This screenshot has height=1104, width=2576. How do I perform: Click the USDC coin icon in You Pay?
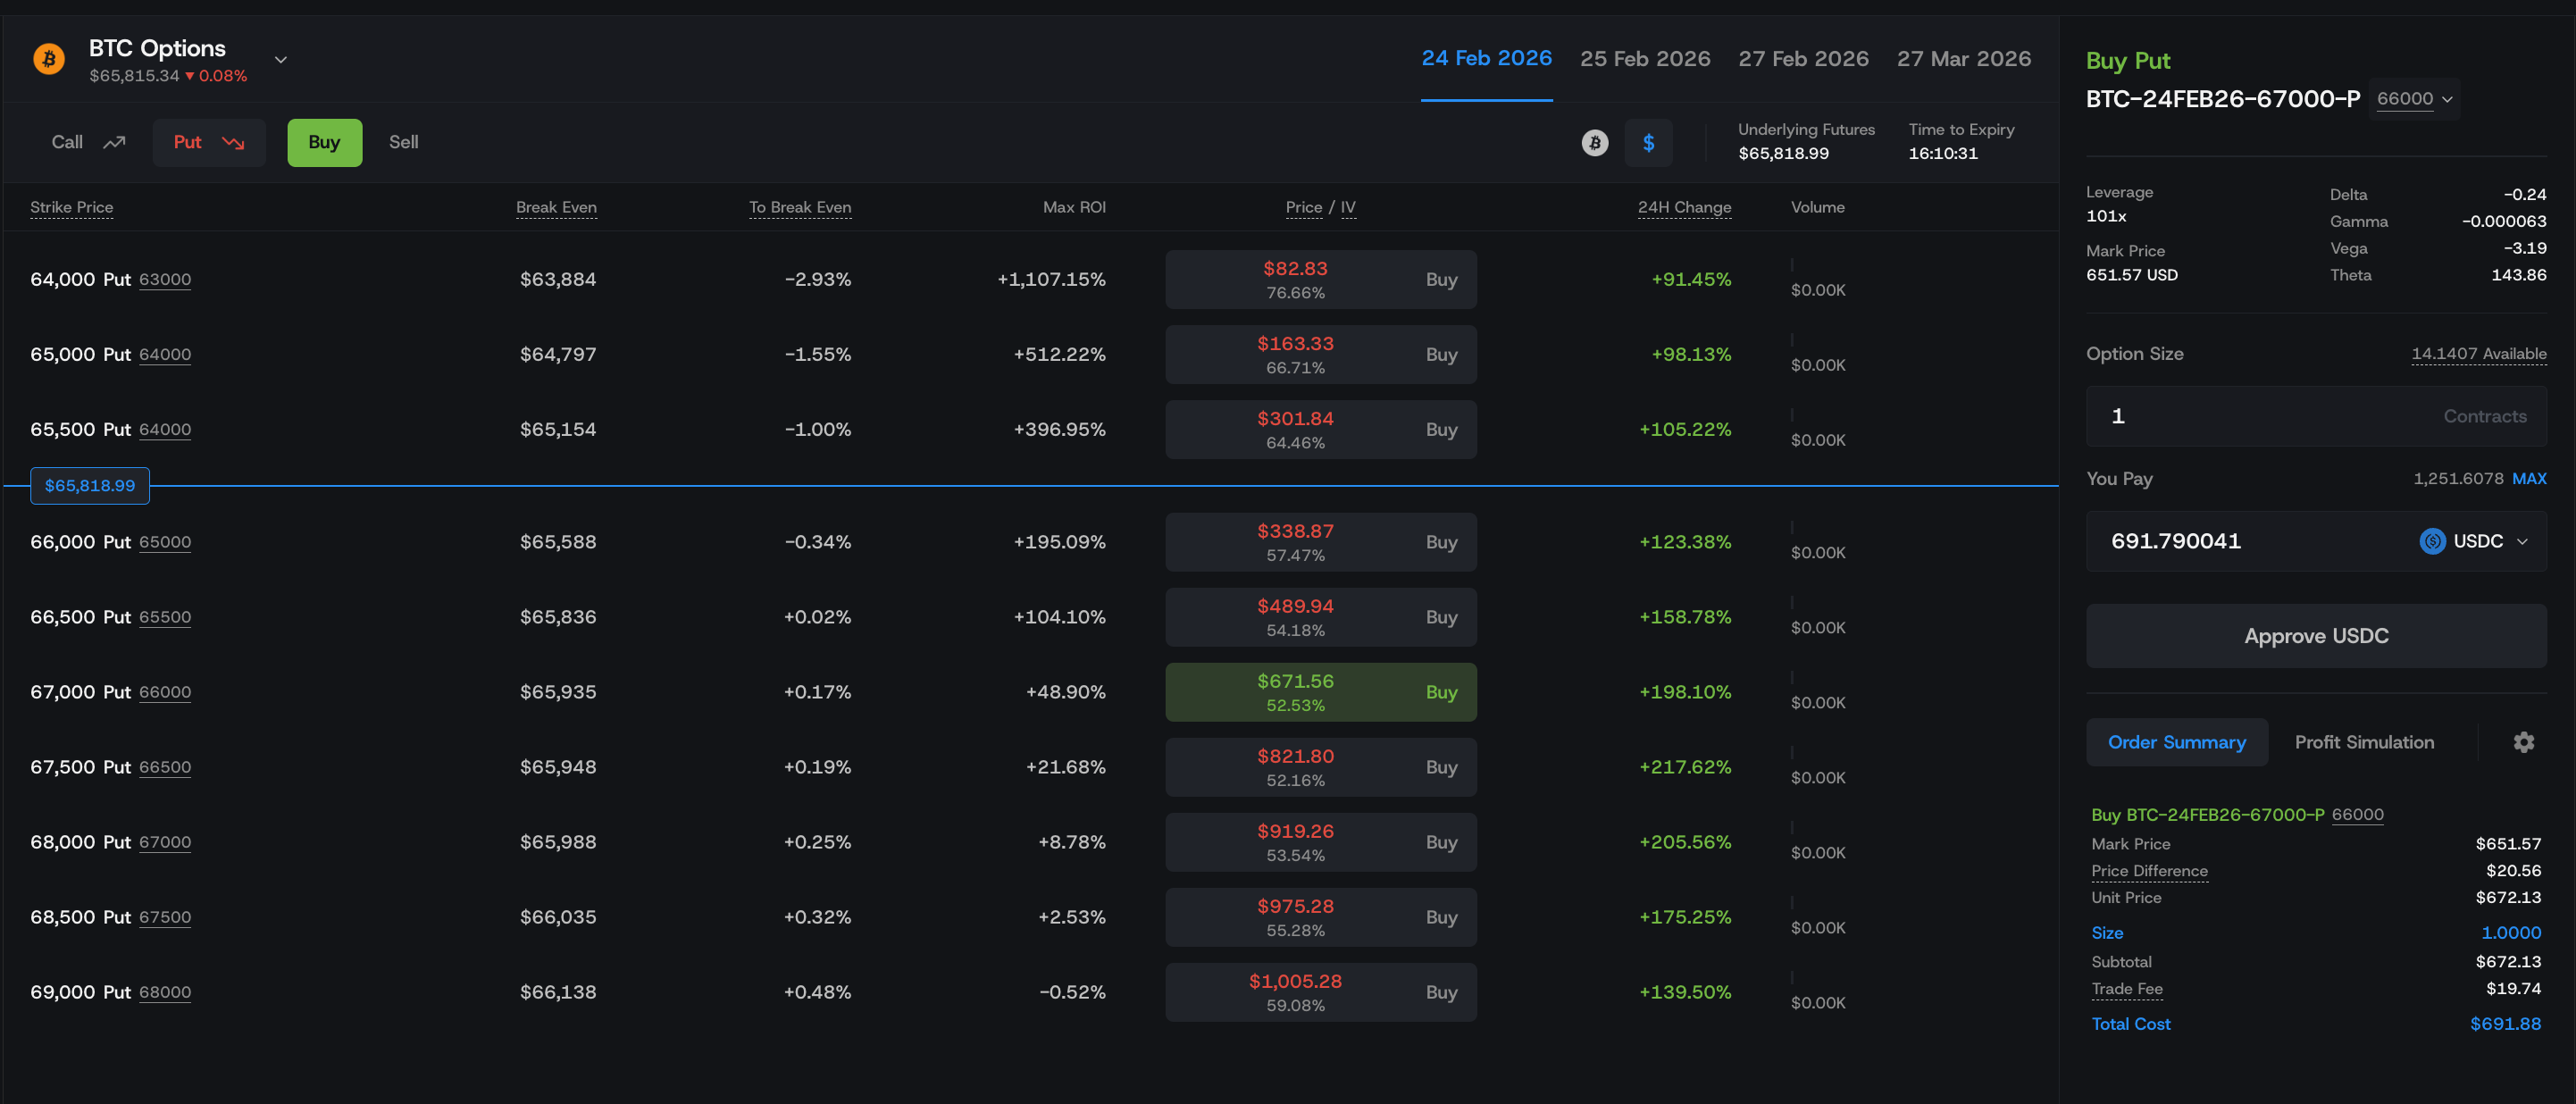(2432, 541)
